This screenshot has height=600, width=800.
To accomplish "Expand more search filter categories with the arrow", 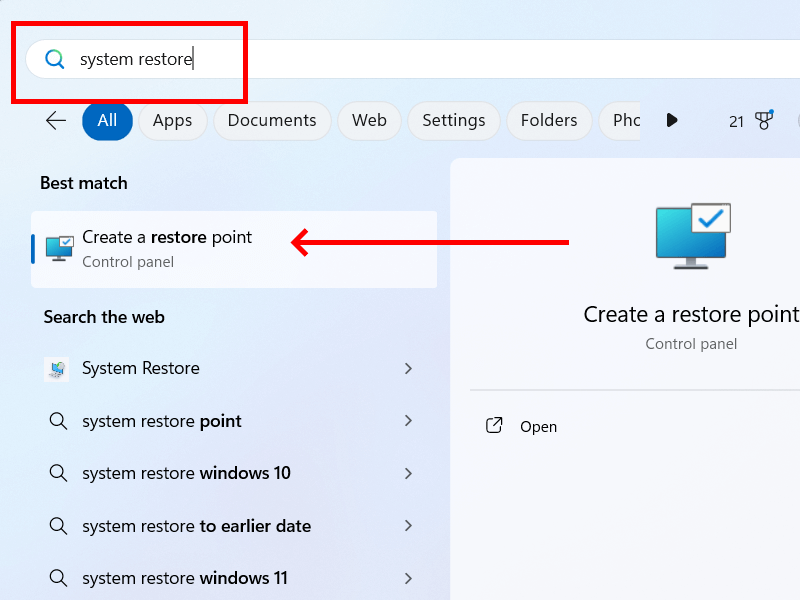I will point(672,120).
